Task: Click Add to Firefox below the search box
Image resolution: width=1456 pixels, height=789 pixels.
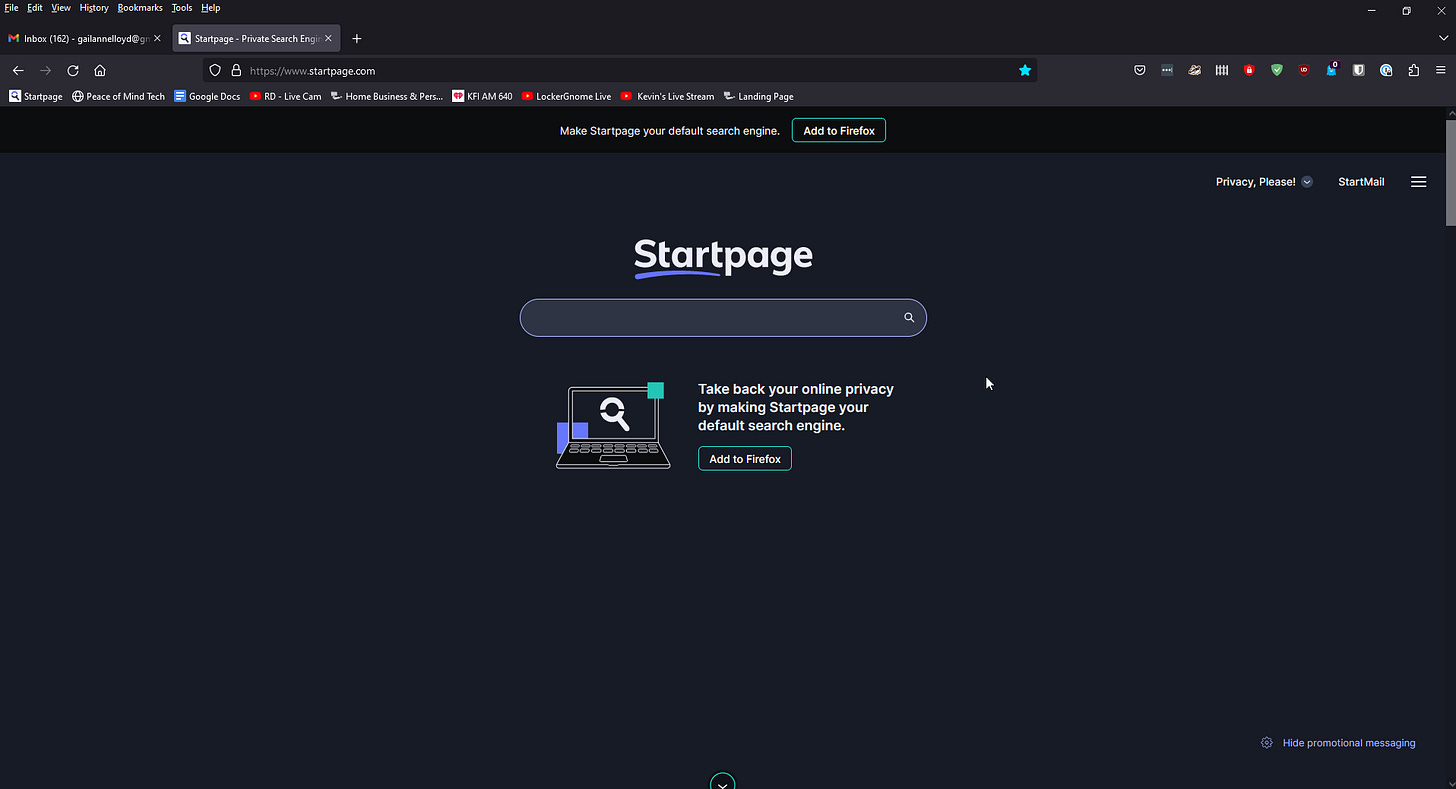Action: (x=745, y=459)
